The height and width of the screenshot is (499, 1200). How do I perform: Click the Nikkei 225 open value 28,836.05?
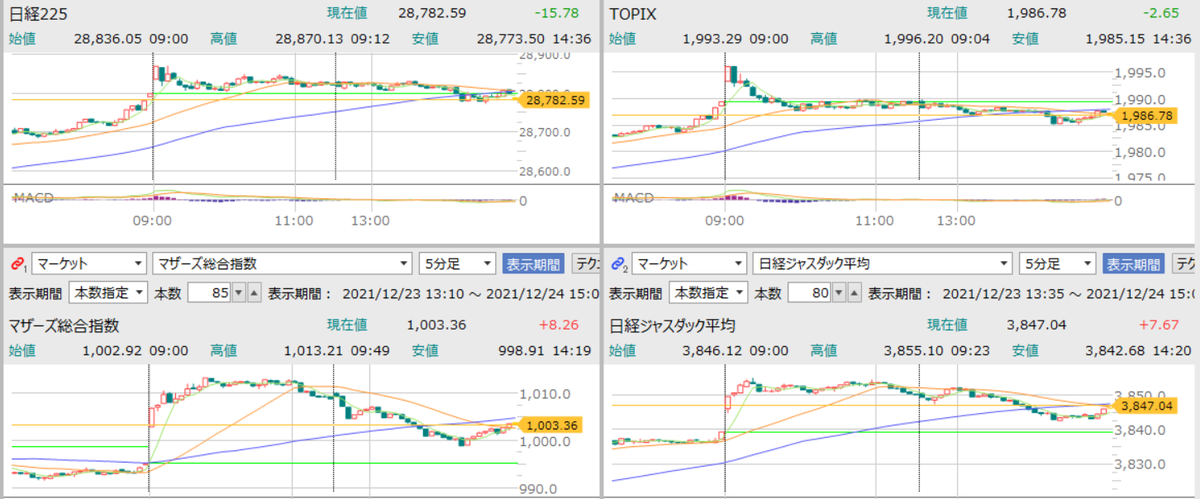[x=108, y=39]
